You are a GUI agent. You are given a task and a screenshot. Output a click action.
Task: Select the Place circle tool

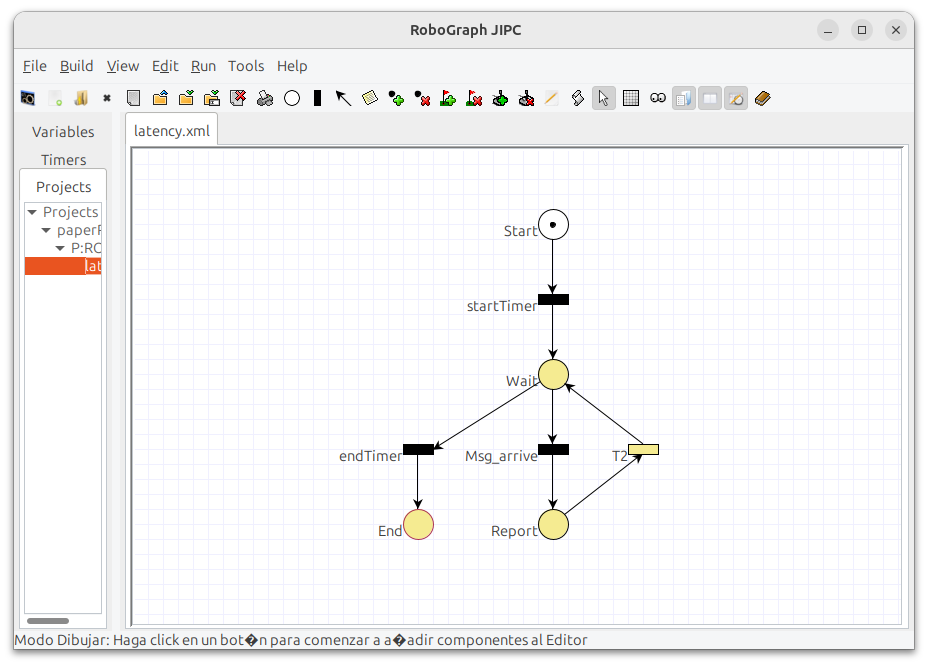pyautogui.click(x=292, y=98)
